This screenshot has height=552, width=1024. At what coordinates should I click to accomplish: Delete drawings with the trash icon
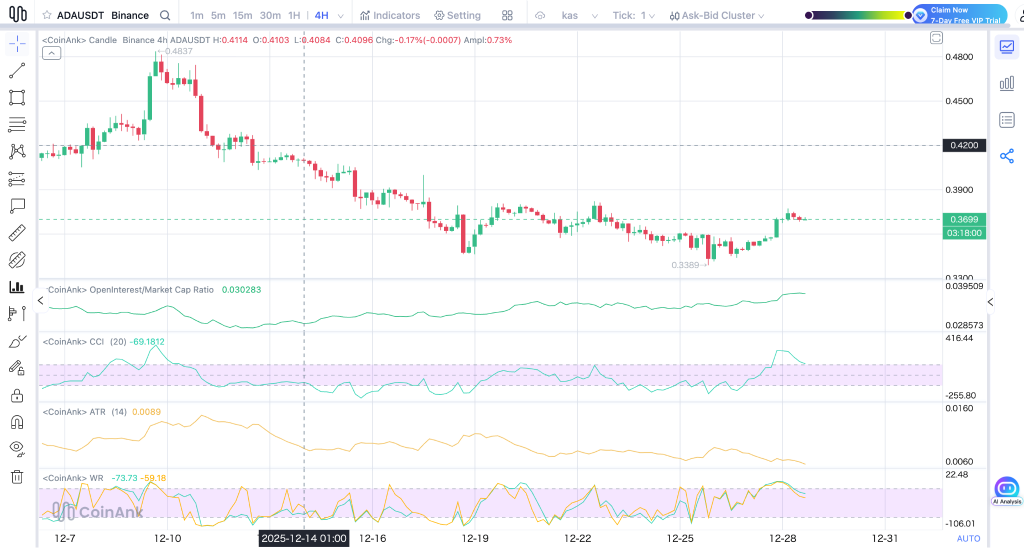click(x=17, y=477)
